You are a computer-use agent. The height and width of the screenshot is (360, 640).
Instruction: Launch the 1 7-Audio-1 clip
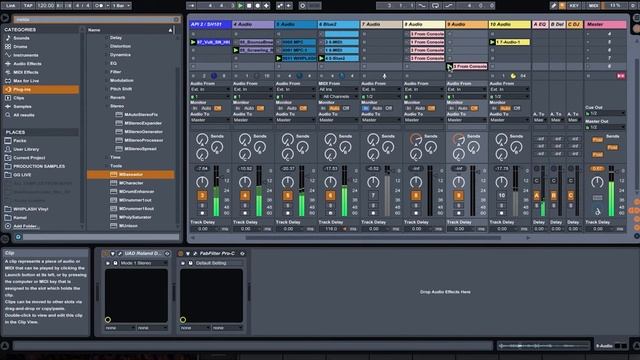(x=493, y=42)
